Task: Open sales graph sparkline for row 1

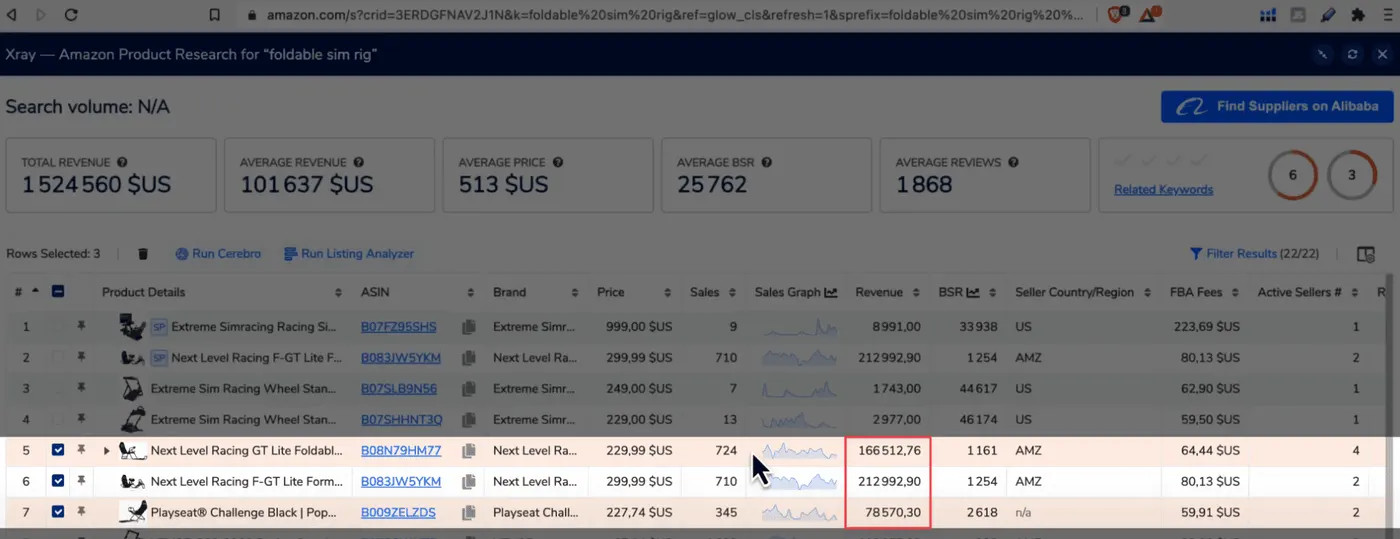Action: 799,327
